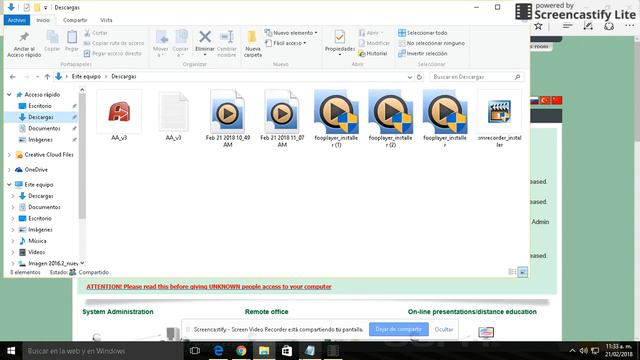640x360 pixels.
Task: Select Feb 21 2018 10_49 AM video
Action: (x=228, y=119)
